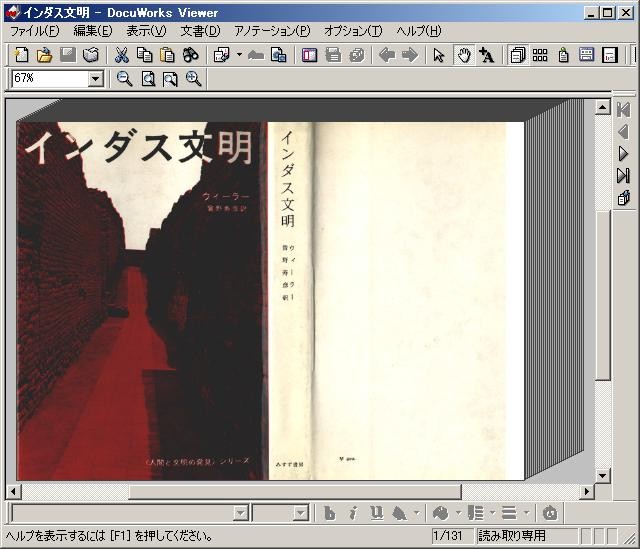Screen dimensions: 640x549
Task: Open the font name dropdown
Action: click(x=241, y=513)
